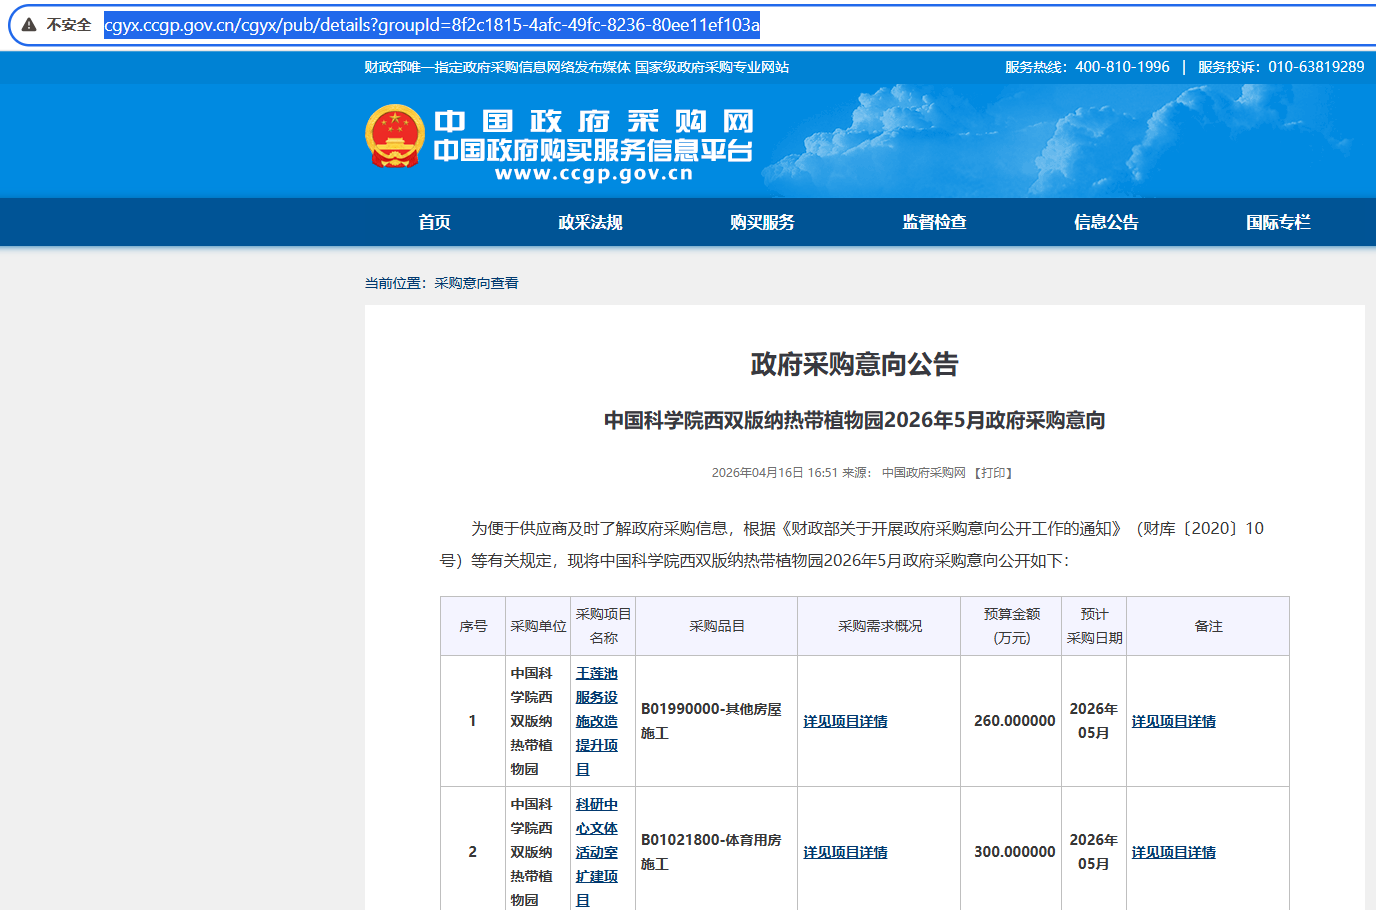Click the 采购意向查看 breadcrumb text

point(476,283)
